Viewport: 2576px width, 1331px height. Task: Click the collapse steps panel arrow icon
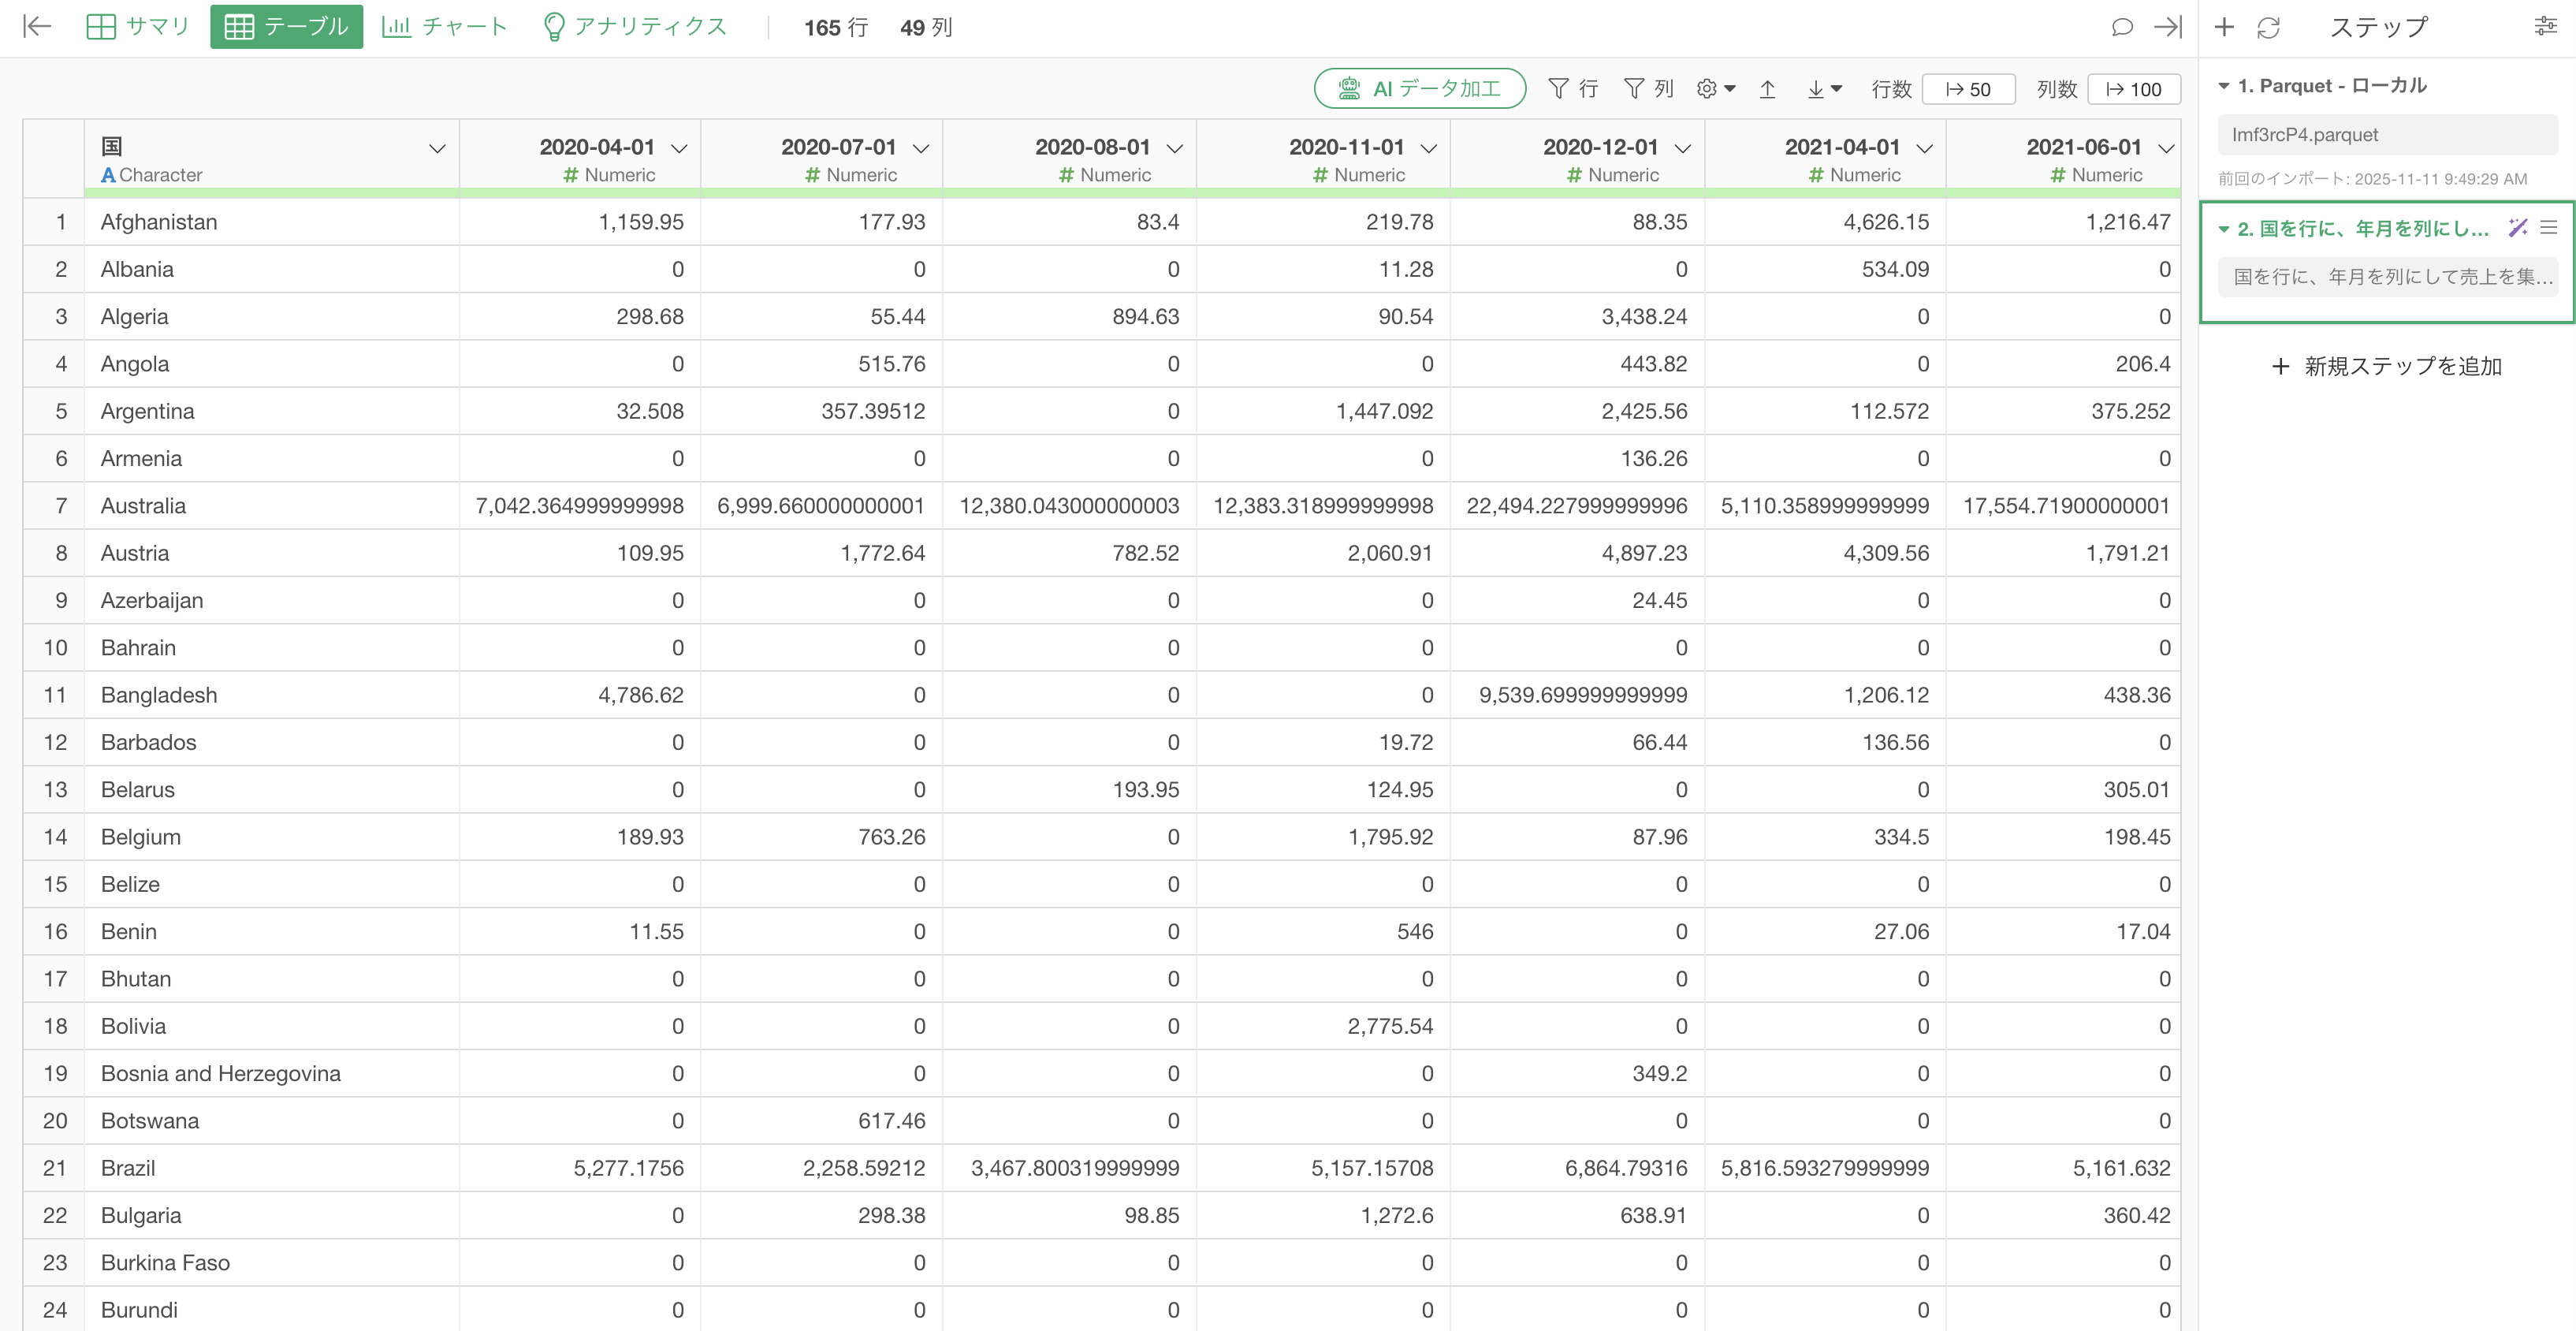tap(2167, 27)
